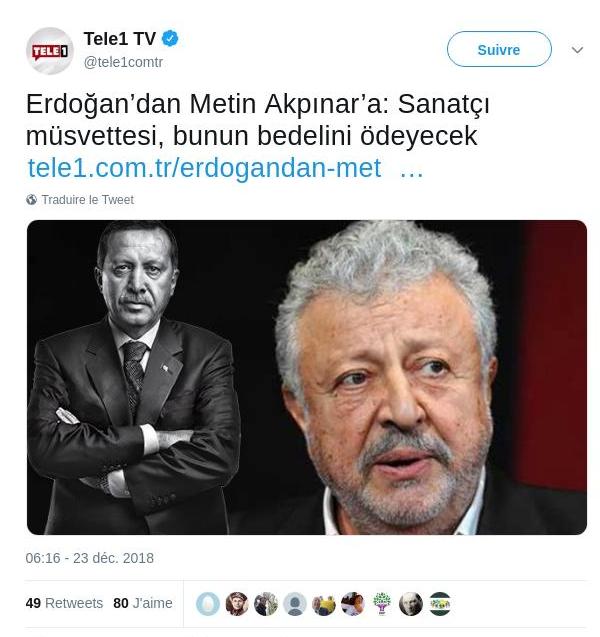Open the liker avatar with the tree logo

click(x=382, y=603)
